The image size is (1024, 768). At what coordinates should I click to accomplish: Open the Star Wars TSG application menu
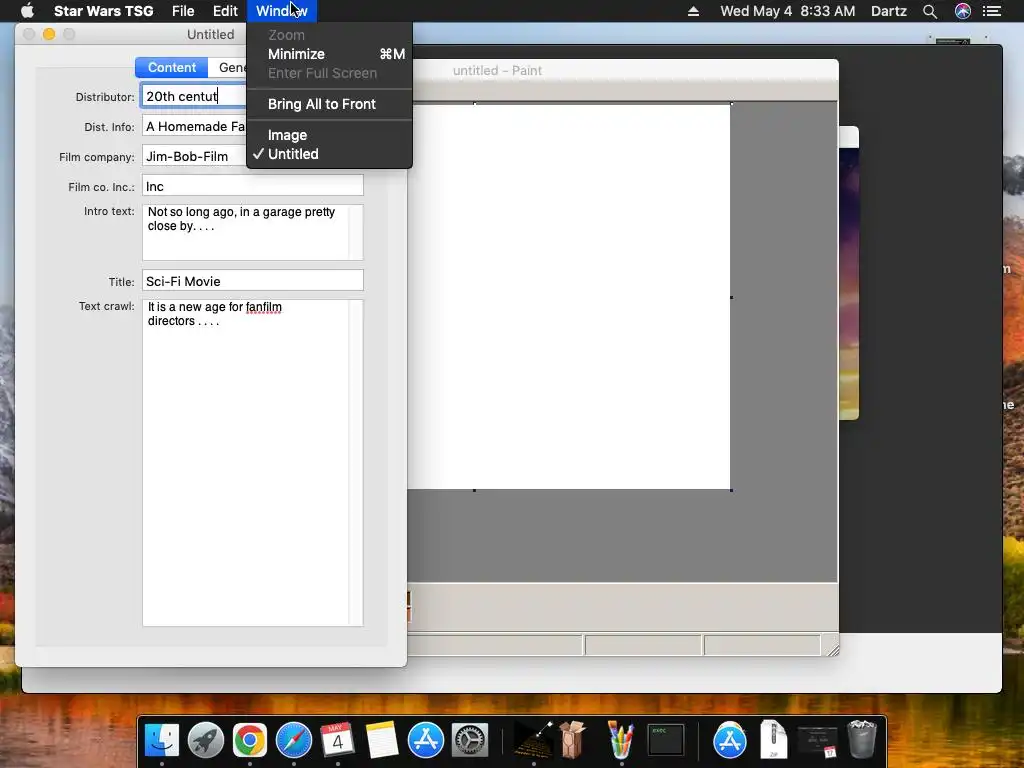103,11
